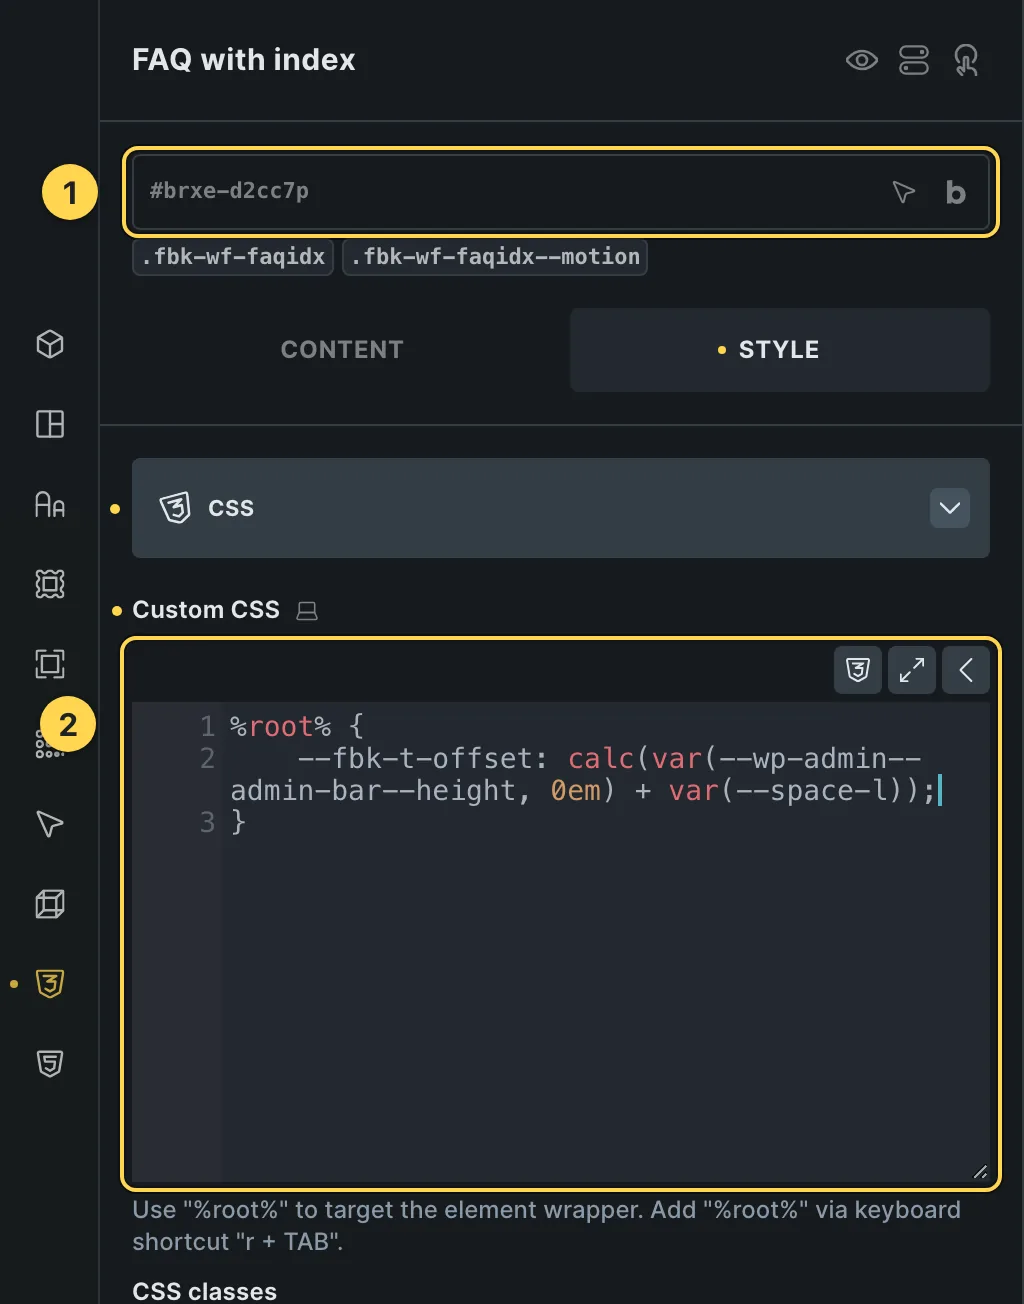Click the bold 'b' Bricks icon
Screen dimensions: 1024x1304
[x=956, y=192]
